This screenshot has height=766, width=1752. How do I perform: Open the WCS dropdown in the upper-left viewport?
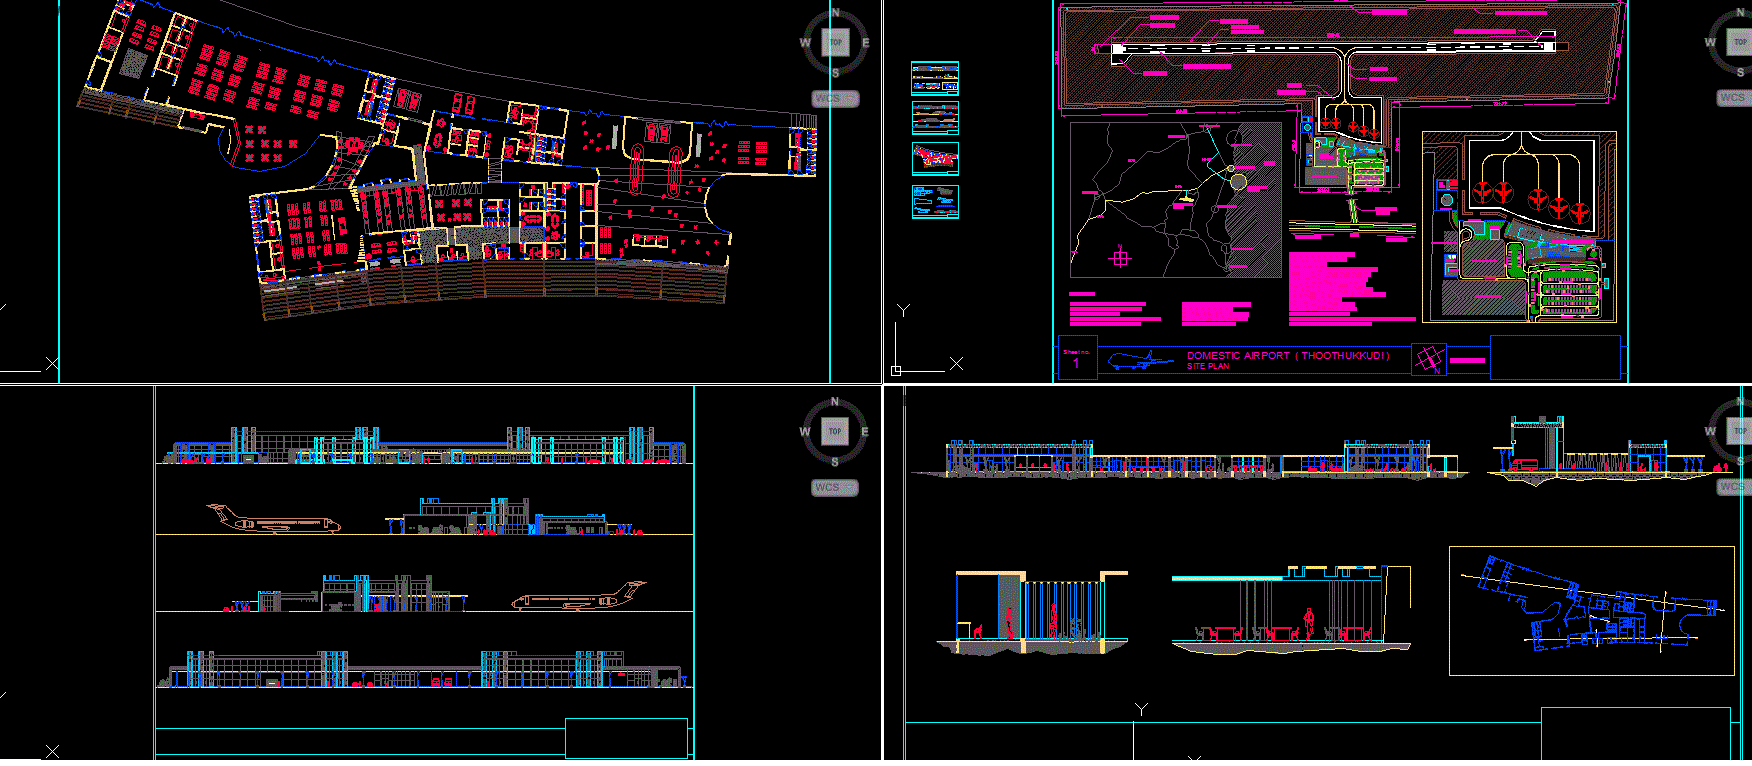[834, 99]
